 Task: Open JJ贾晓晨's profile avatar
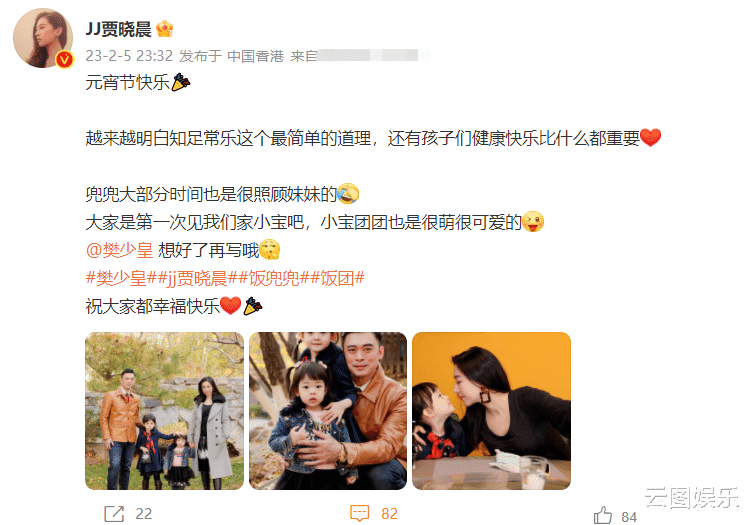click(x=43, y=37)
